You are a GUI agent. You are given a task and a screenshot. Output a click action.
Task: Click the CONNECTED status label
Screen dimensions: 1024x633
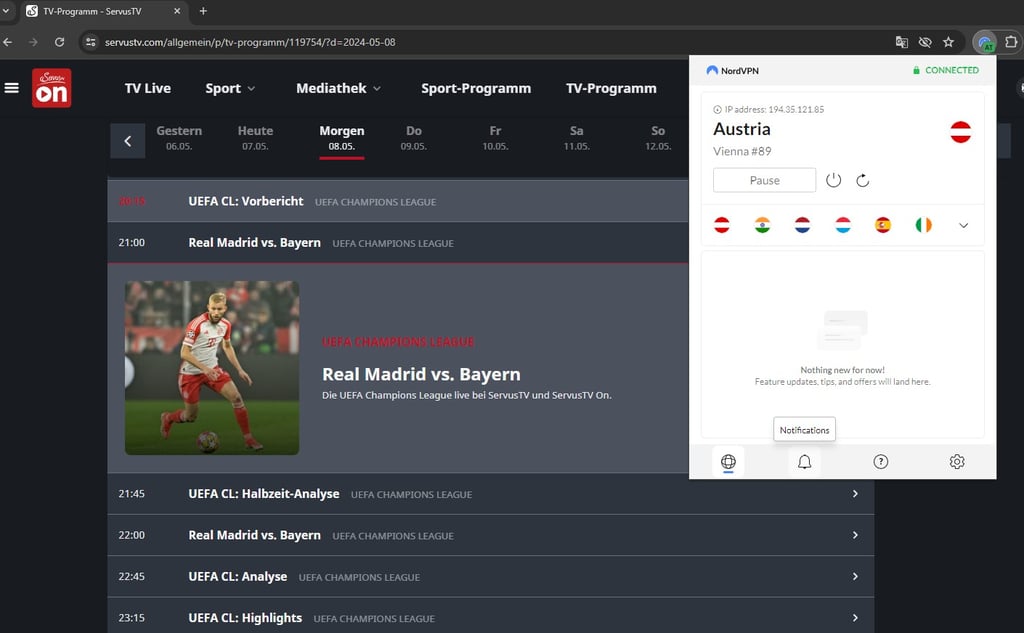pyautogui.click(x=952, y=70)
